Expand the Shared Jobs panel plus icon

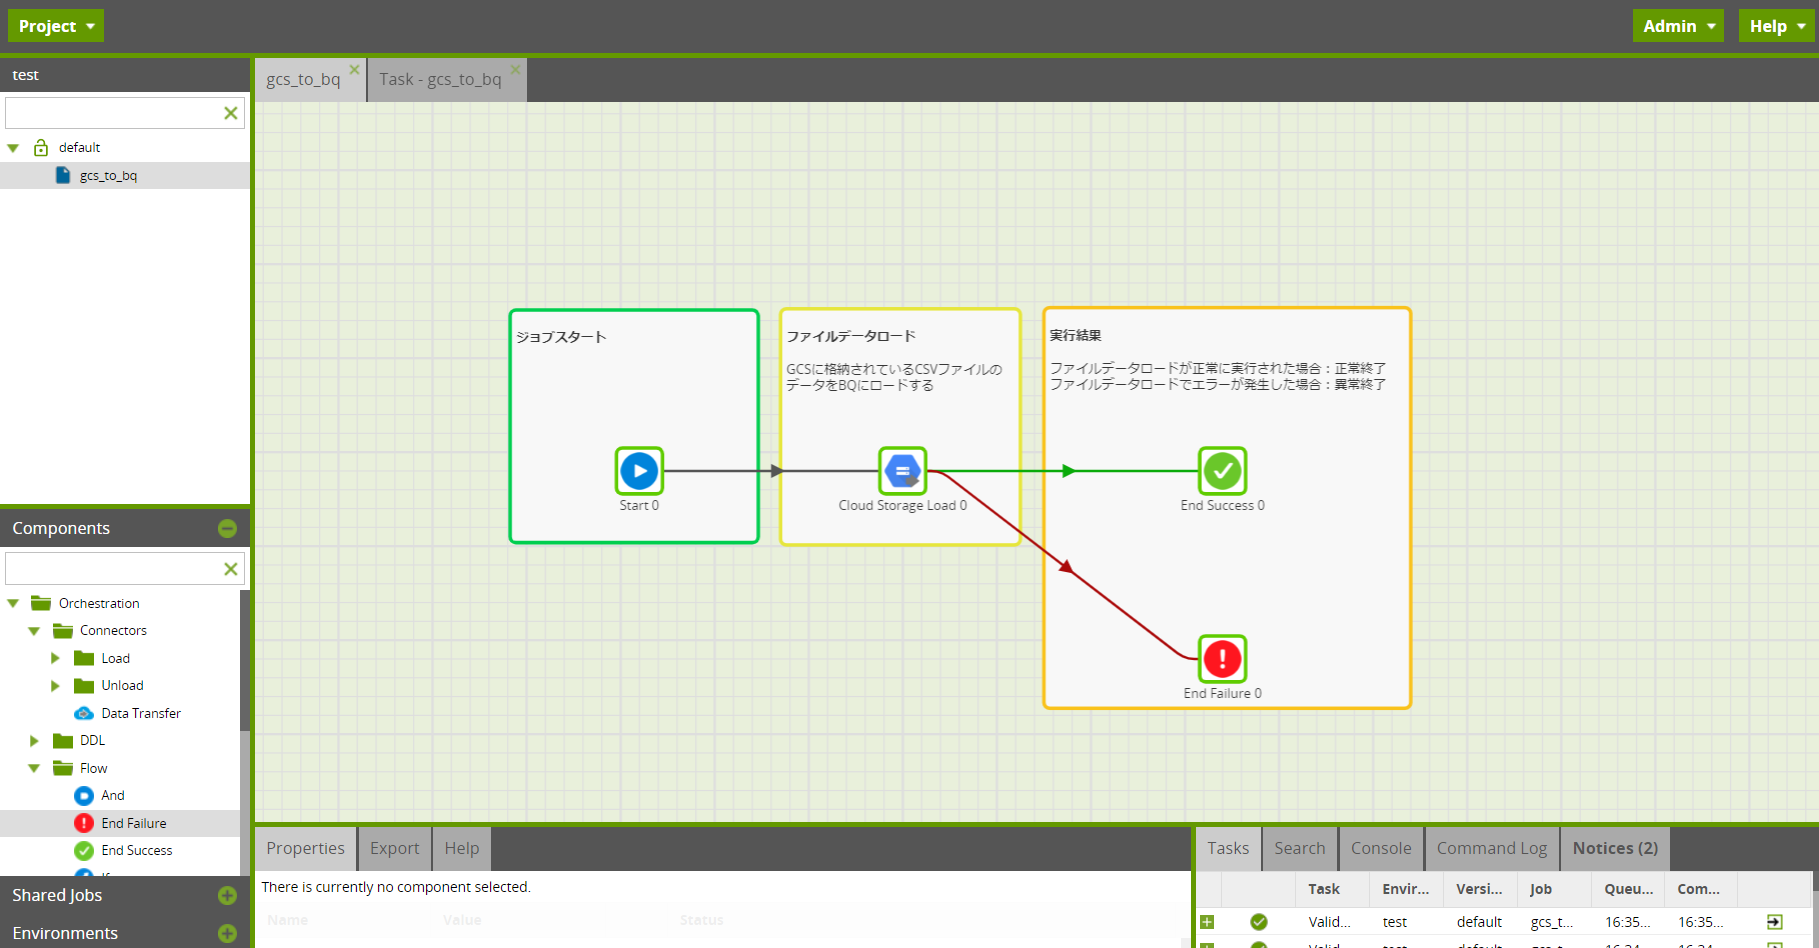(227, 895)
